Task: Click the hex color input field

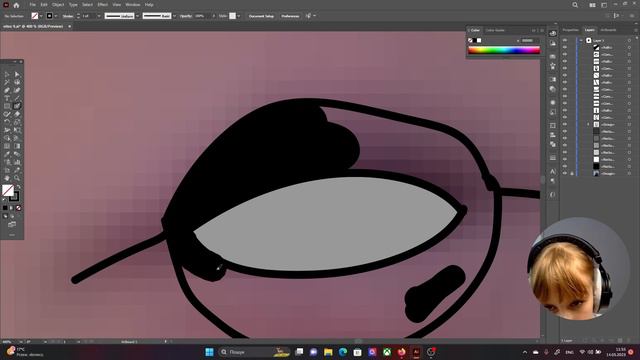Action: point(529,40)
